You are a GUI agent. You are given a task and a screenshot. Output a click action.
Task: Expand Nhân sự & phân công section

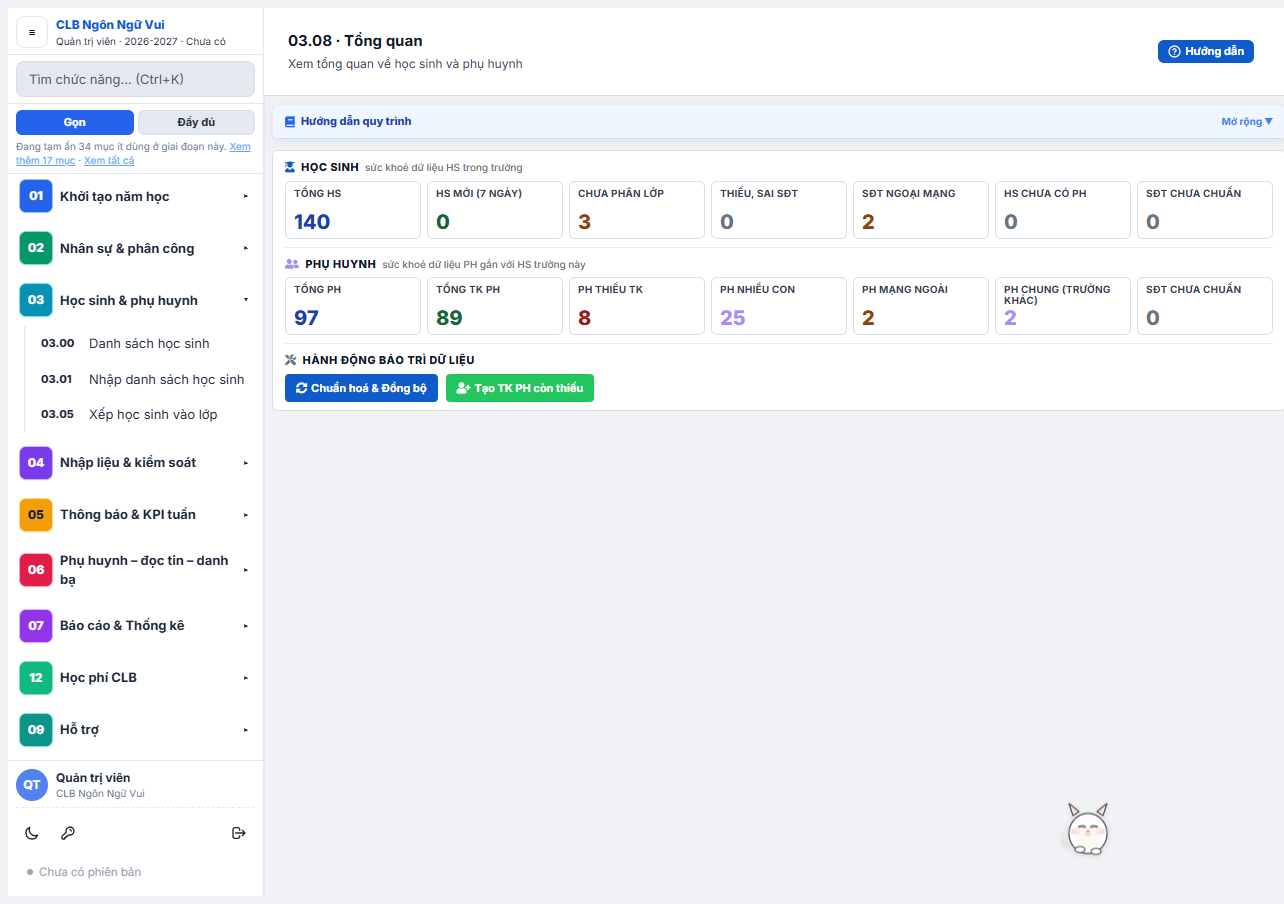click(x=135, y=248)
